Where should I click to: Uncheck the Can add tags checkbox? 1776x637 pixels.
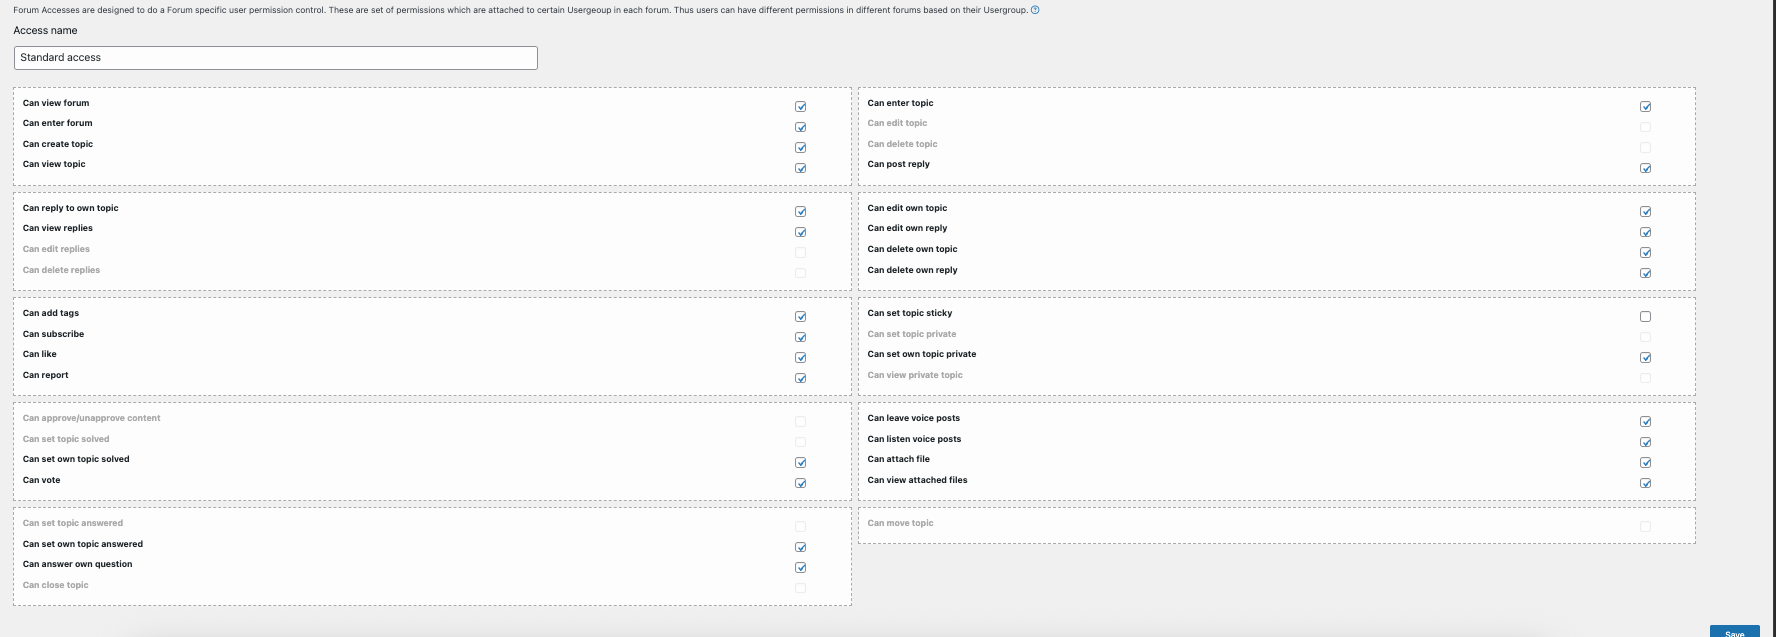[800, 316]
